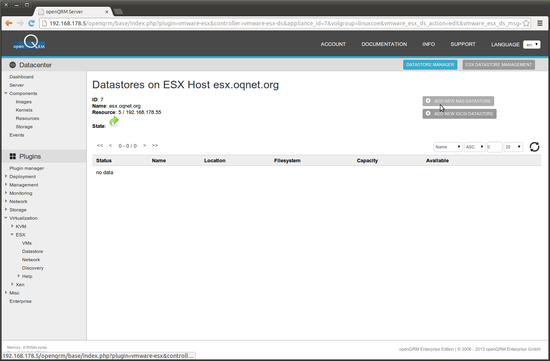This screenshot has width=550, height=361.
Task: Click the openQRM logo
Action: [29, 42]
